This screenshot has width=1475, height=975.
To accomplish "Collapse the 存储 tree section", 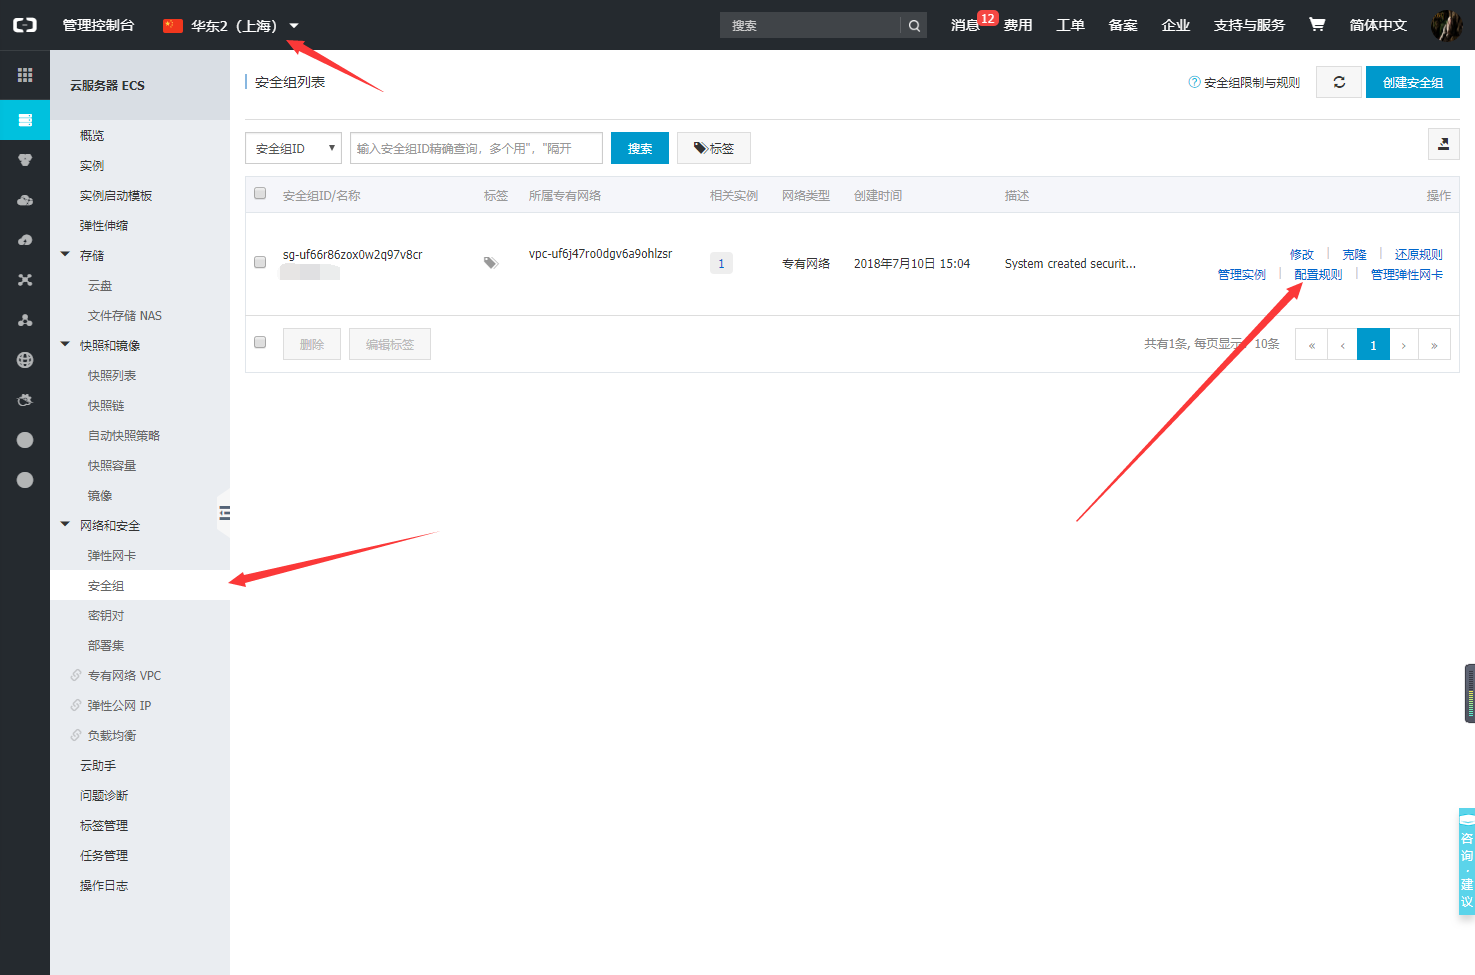I will pos(65,255).
